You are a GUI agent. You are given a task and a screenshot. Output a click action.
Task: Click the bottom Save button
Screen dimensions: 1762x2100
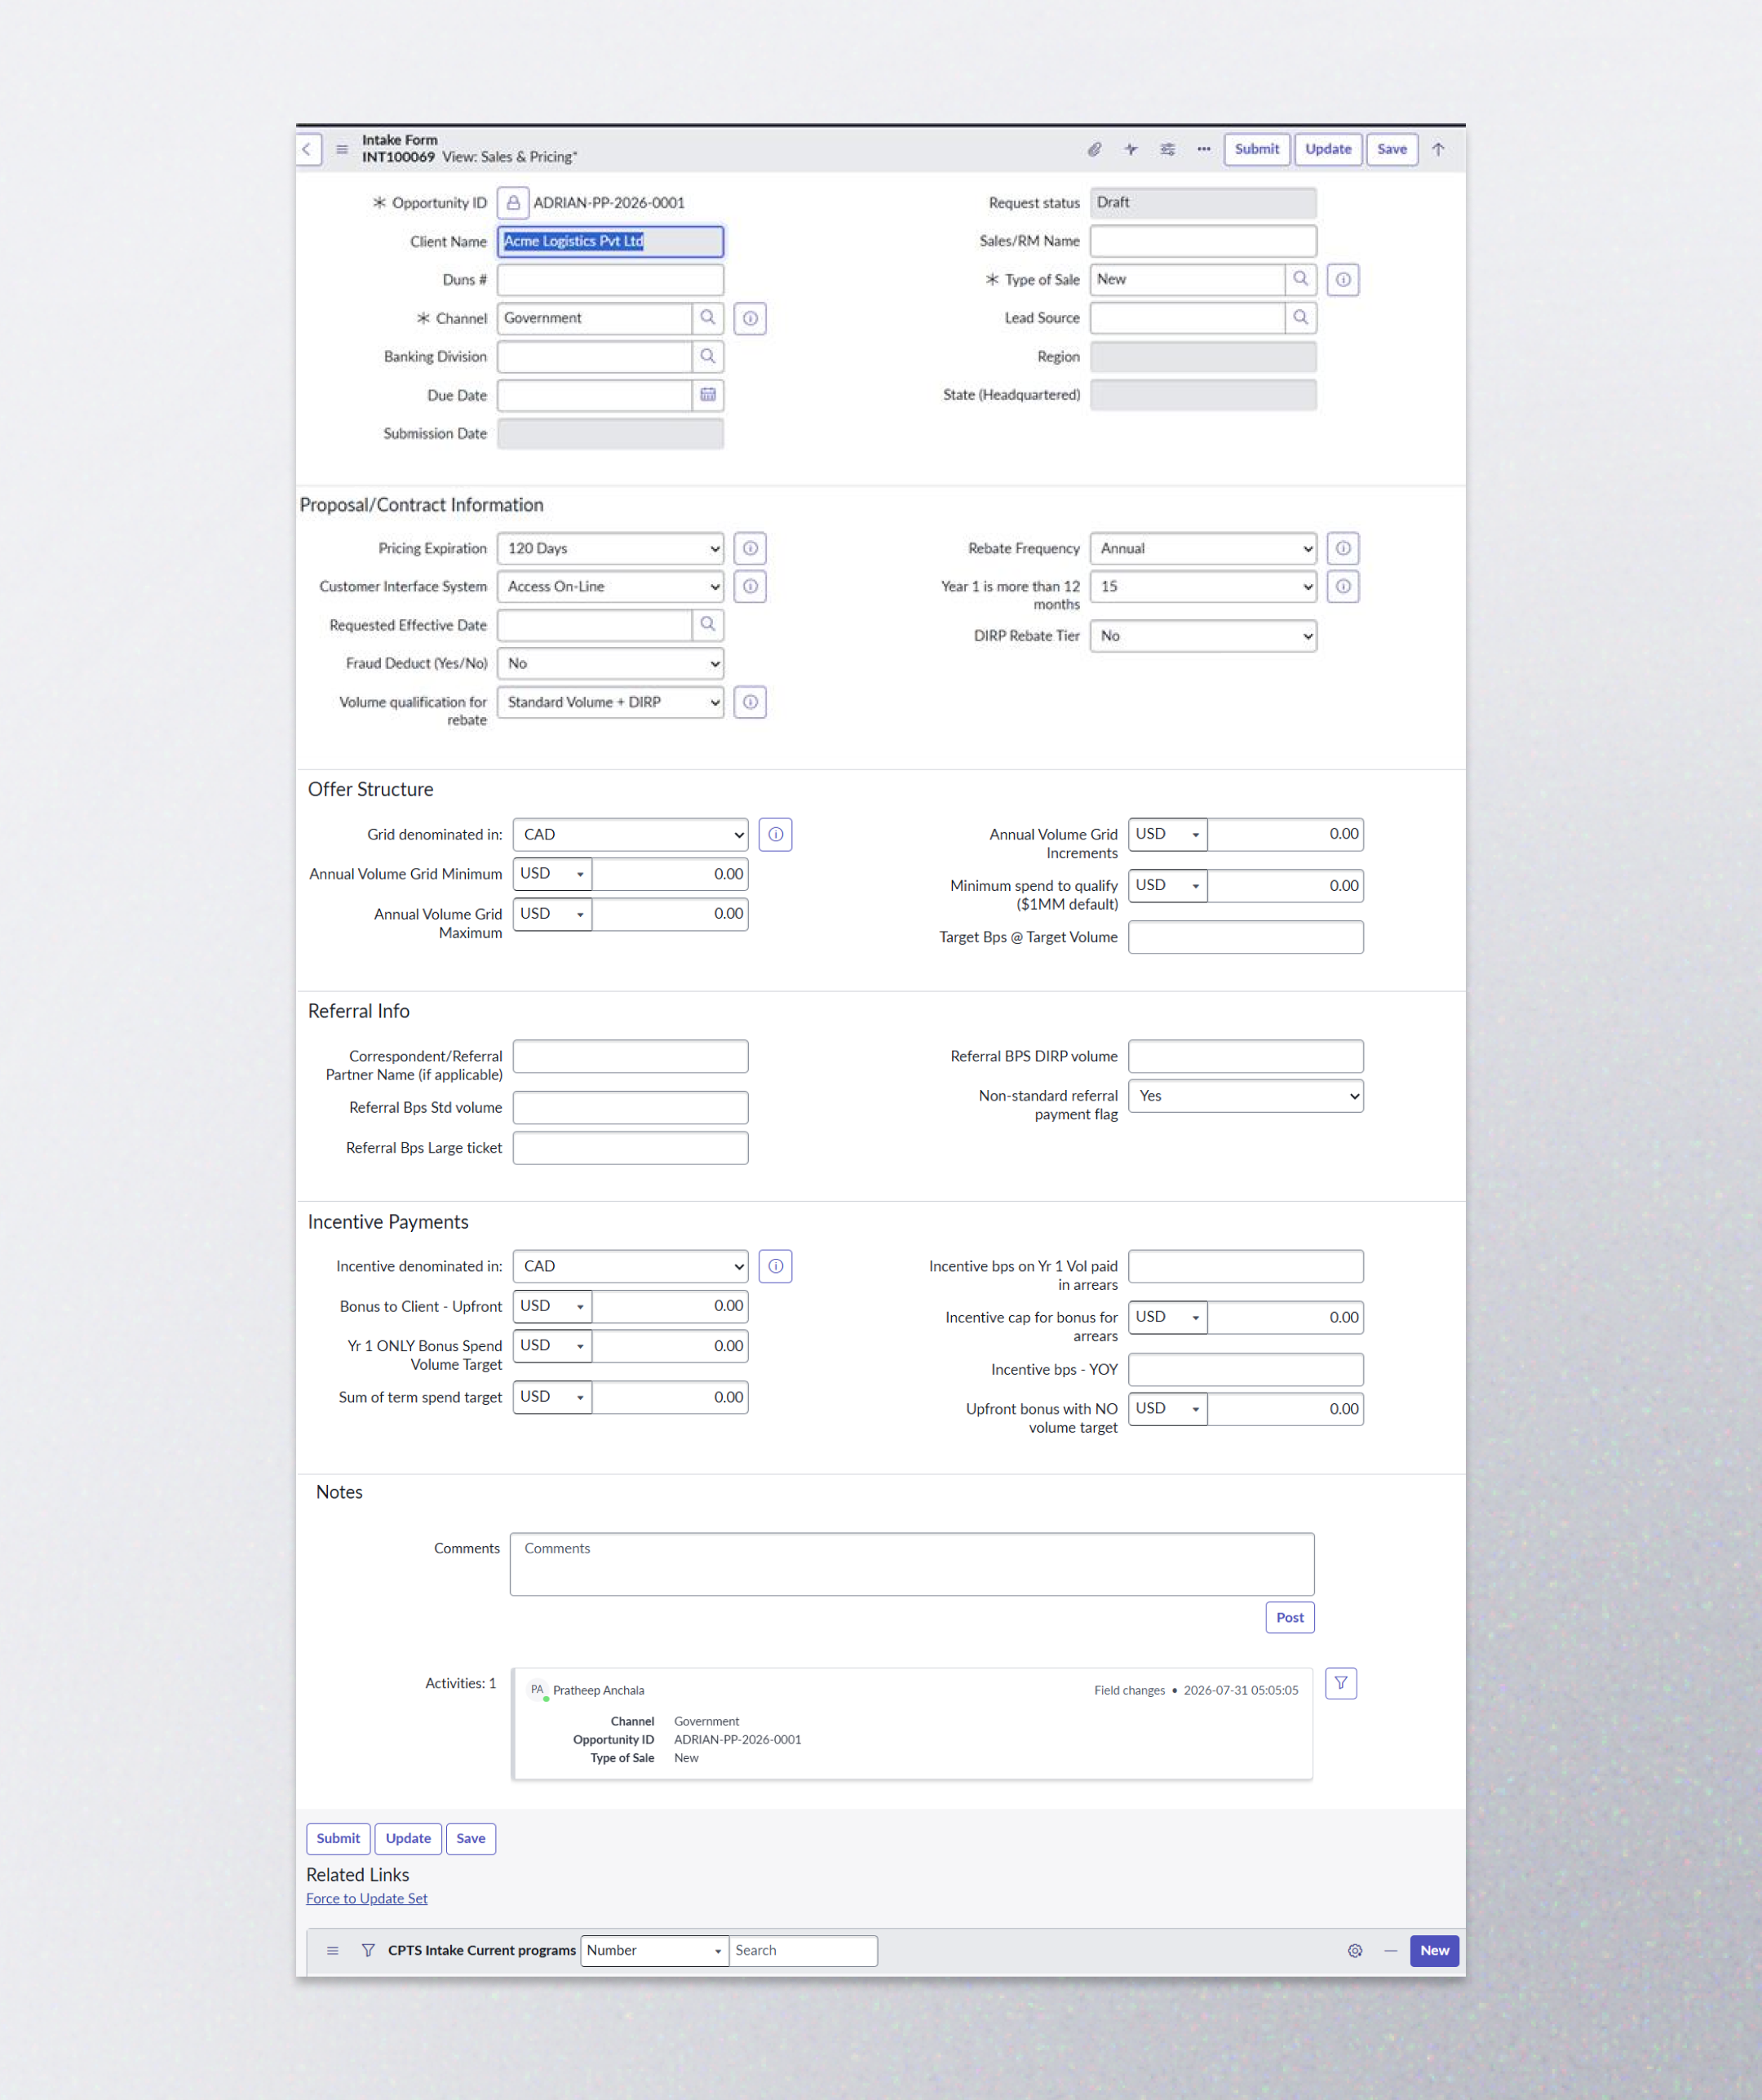click(x=471, y=1839)
